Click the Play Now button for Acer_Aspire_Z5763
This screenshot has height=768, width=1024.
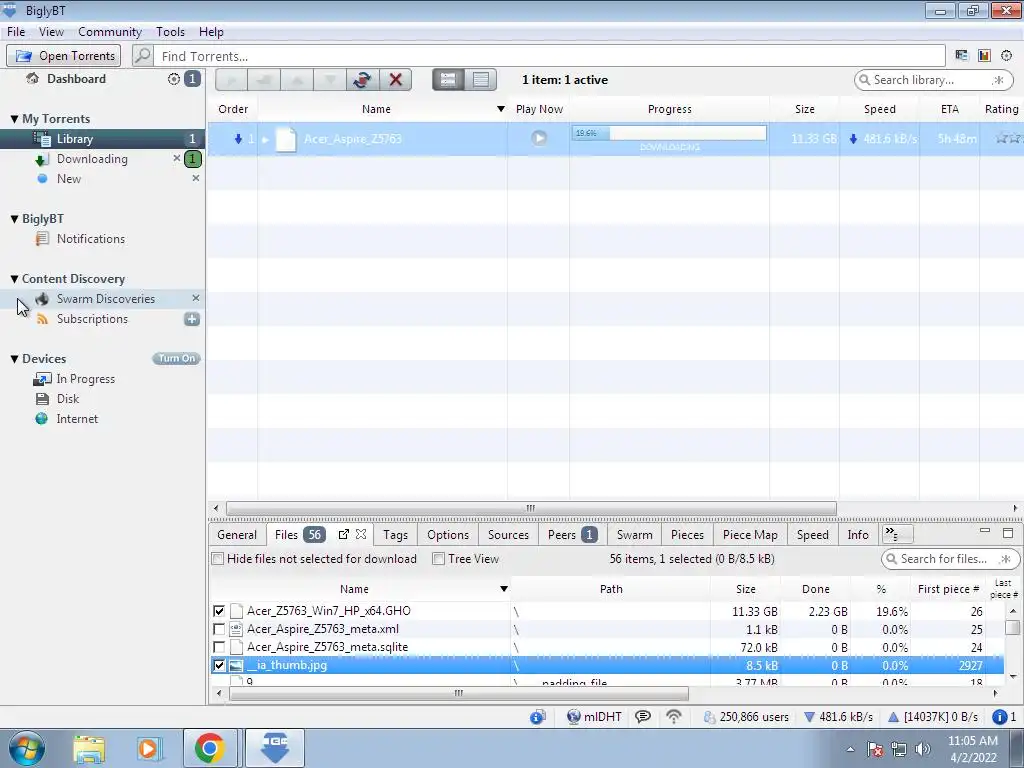point(539,138)
